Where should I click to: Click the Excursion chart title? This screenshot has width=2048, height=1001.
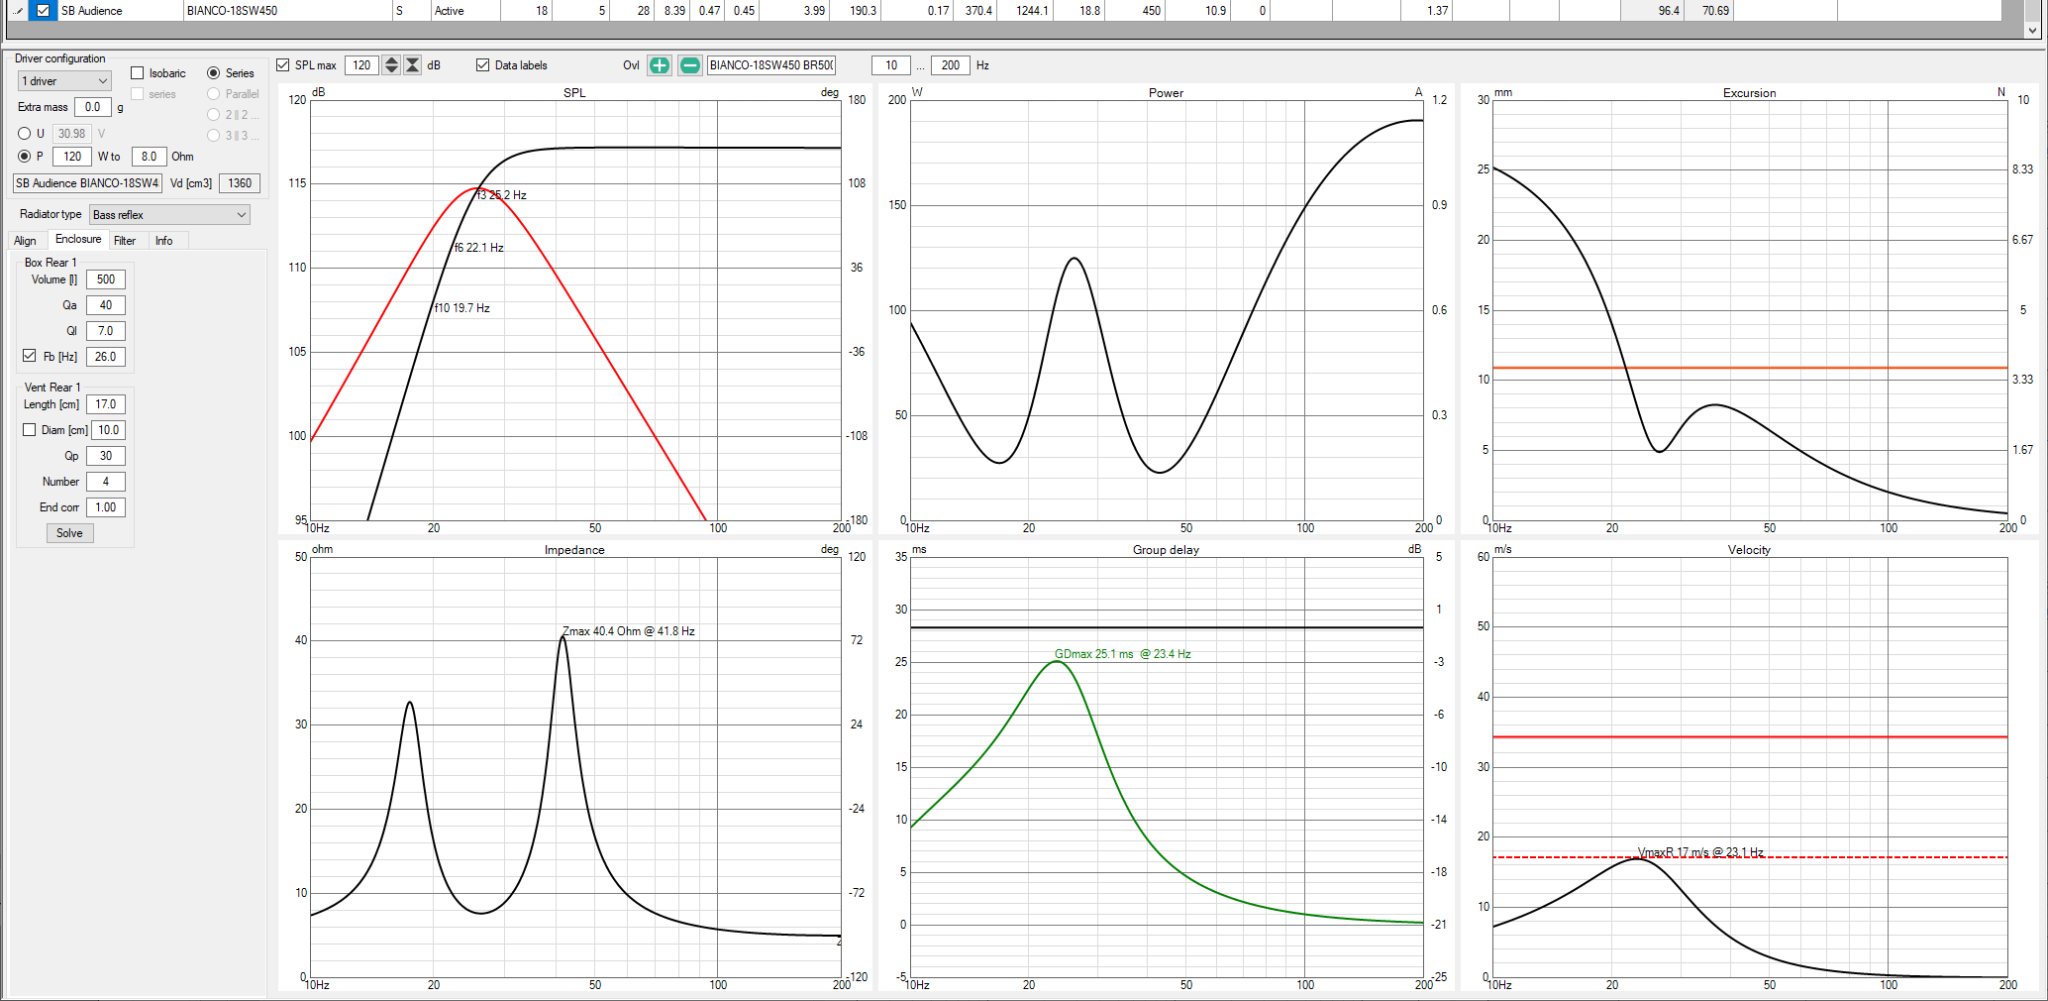(1749, 93)
